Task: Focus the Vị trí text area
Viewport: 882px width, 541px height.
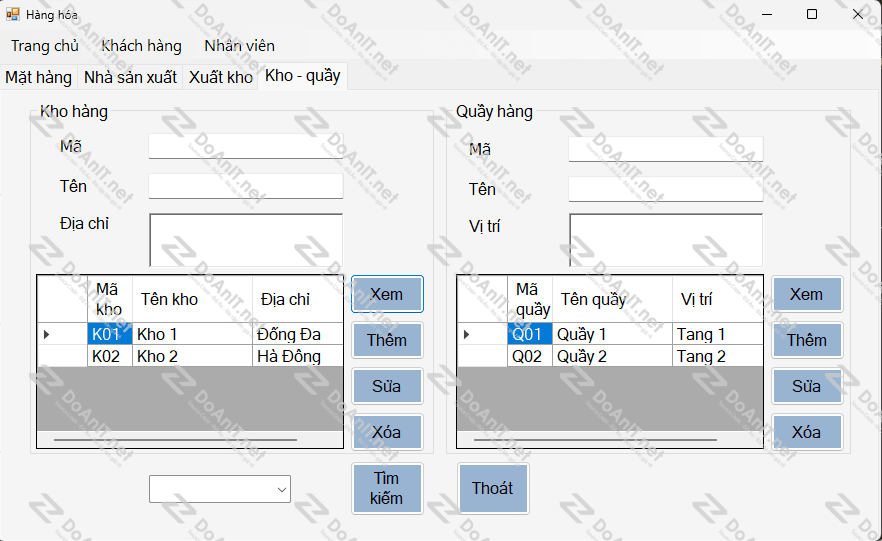Action: coord(665,240)
